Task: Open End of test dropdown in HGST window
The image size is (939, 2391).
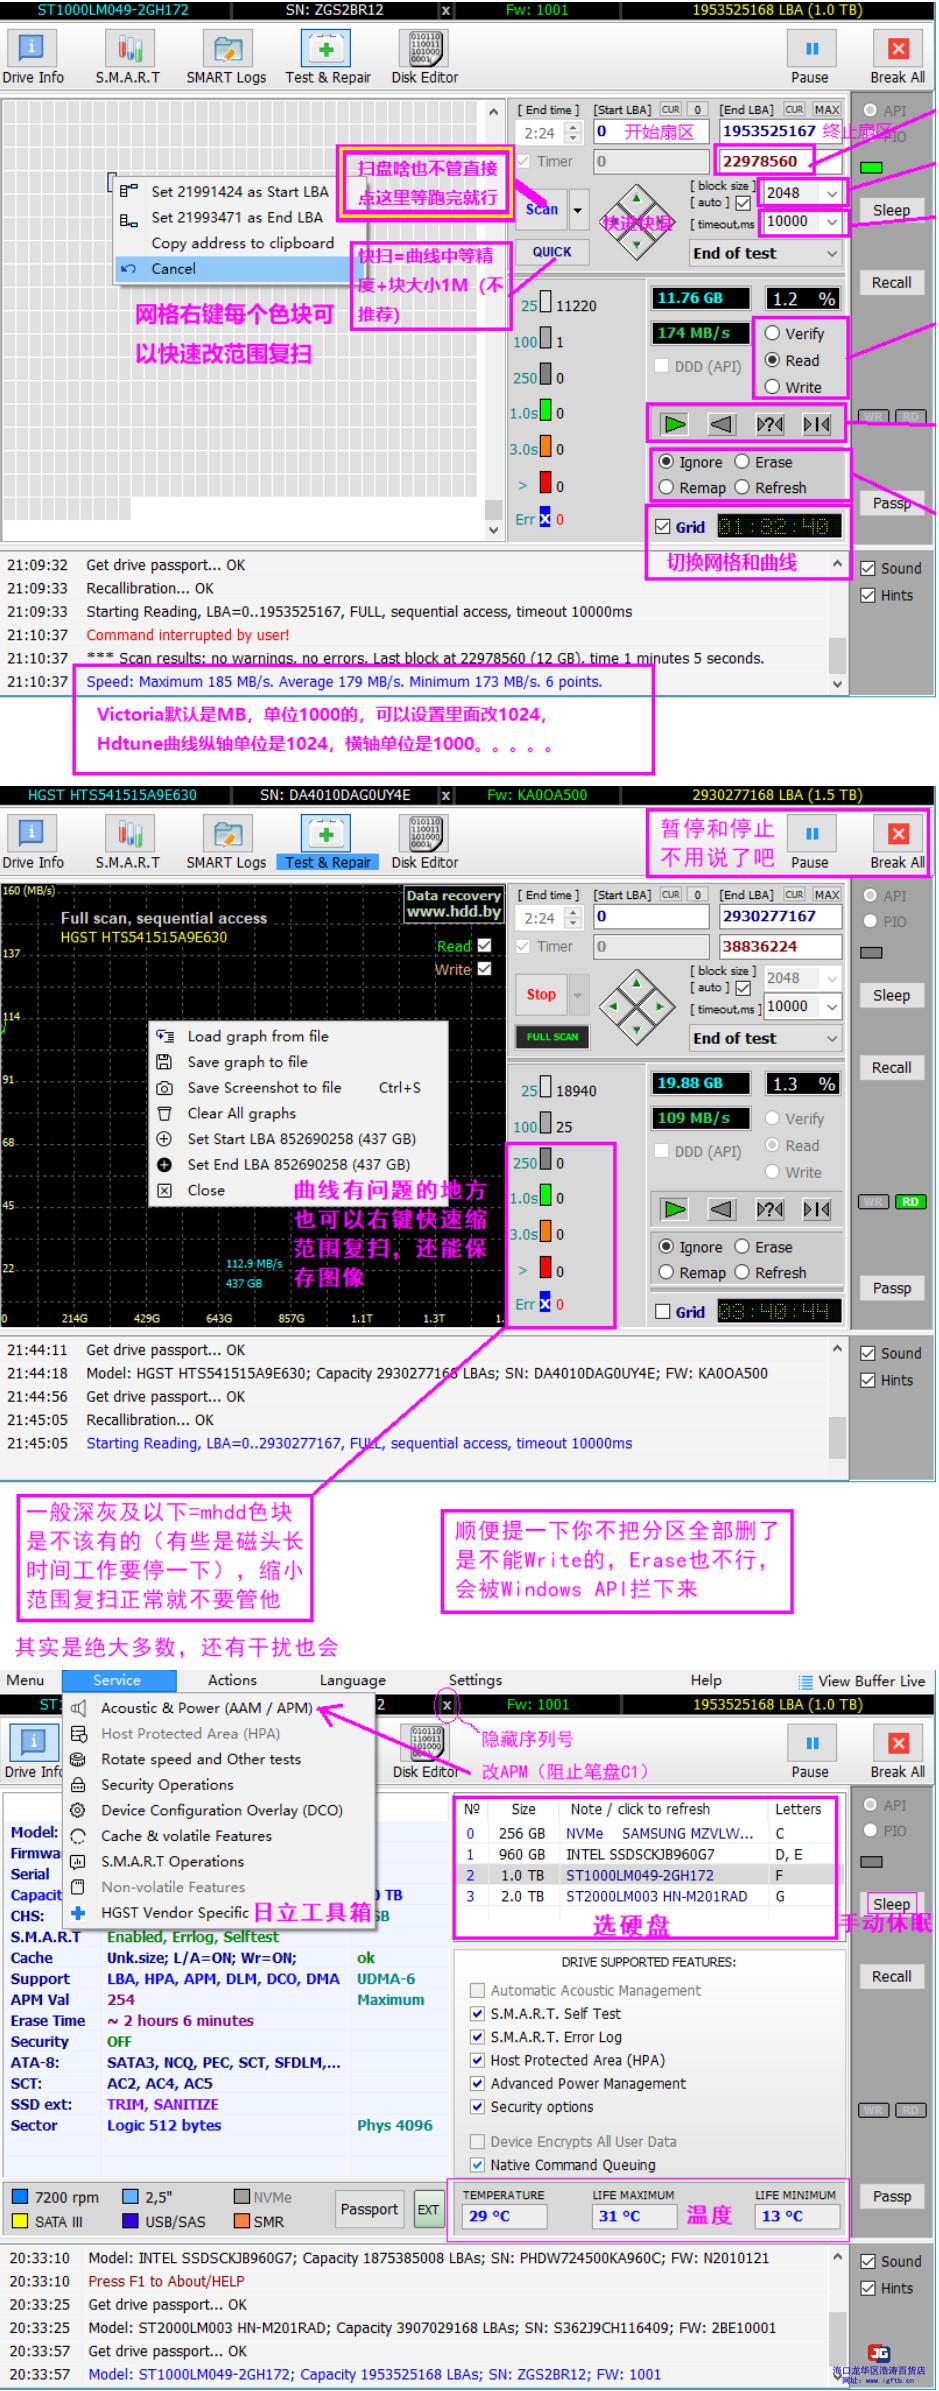Action: pyautogui.click(x=765, y=1039)
